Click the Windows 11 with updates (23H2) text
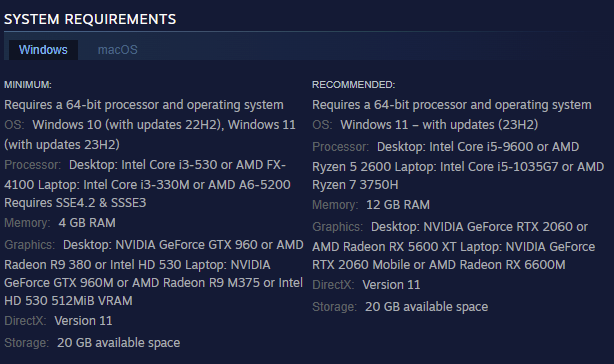 (439, 125)
